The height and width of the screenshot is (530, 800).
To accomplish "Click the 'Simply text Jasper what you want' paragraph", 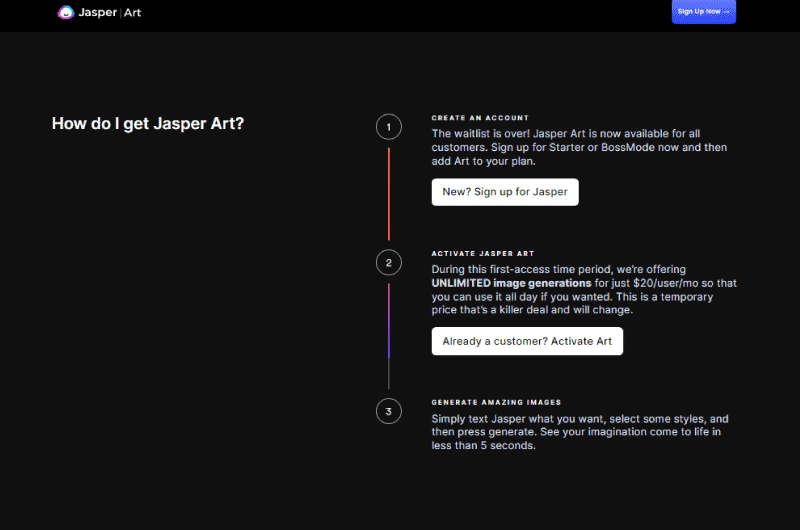I will pyautogui.click(x=580, y=432).
